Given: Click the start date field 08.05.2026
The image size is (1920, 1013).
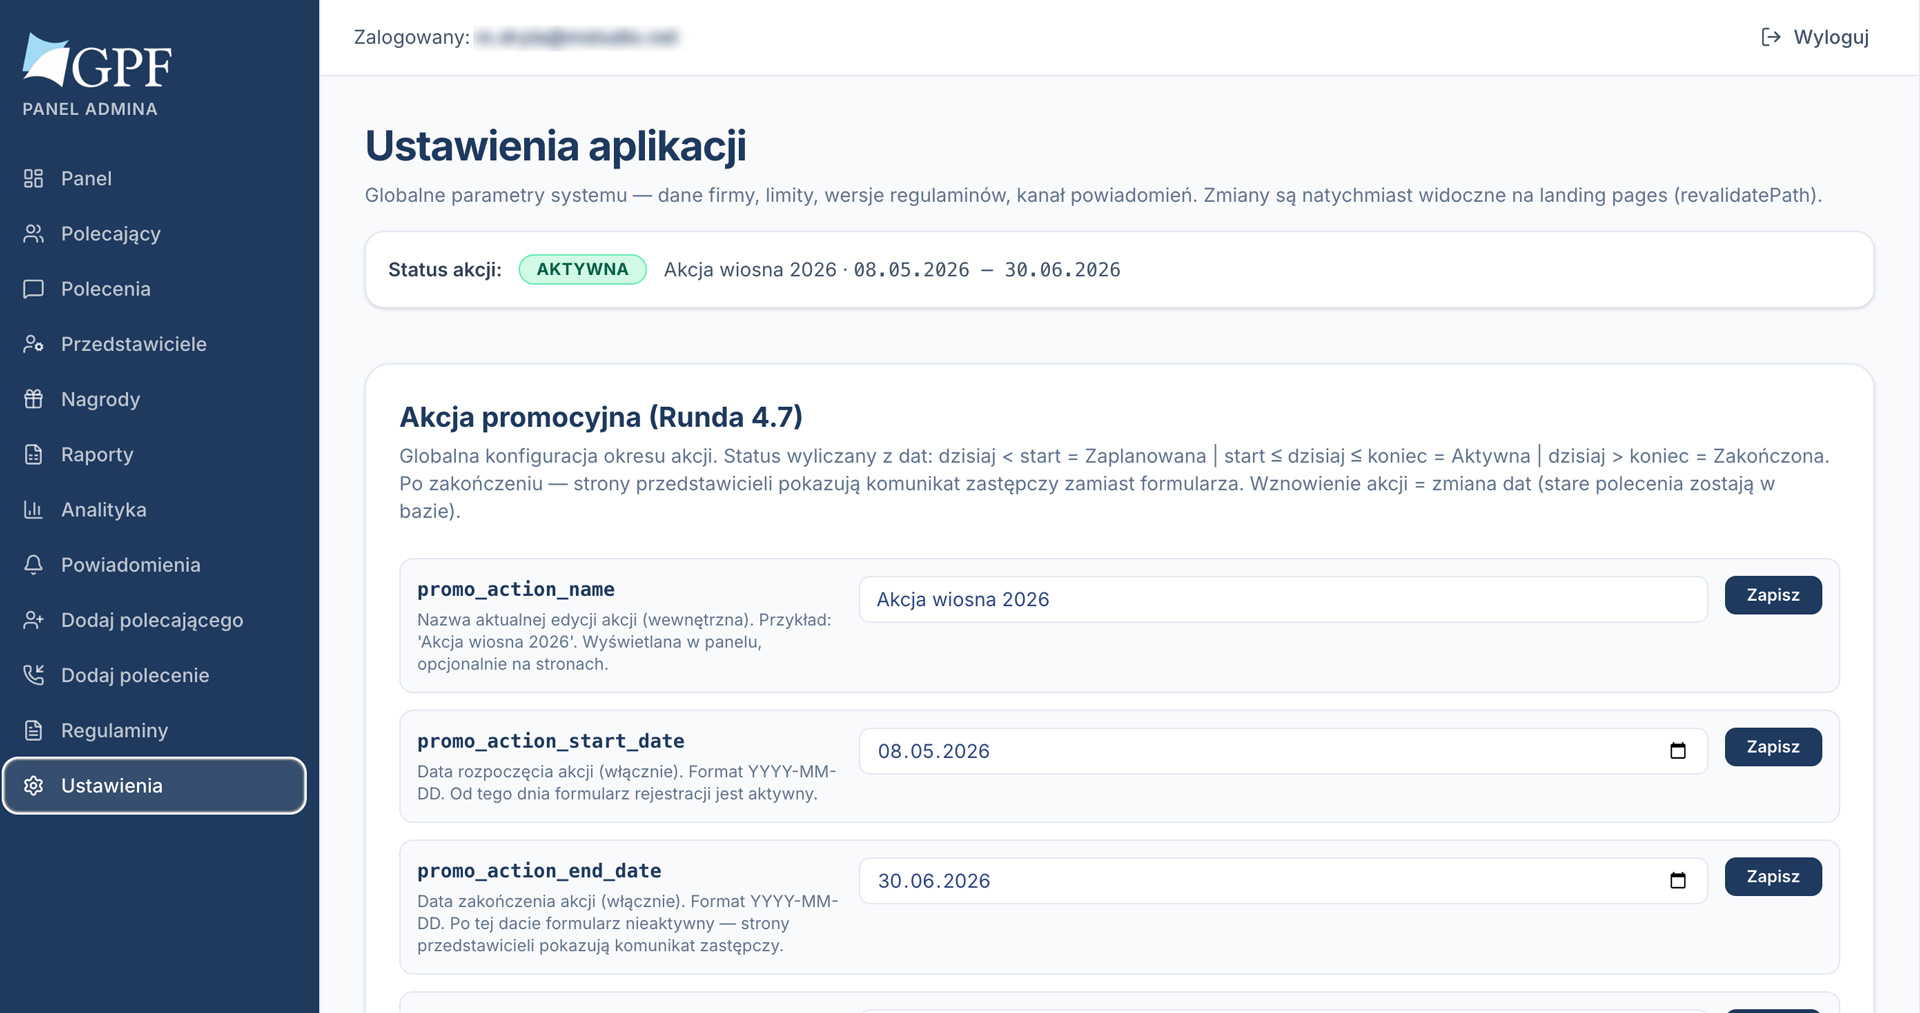Looking at the screenshot, I should point(1283,751).
